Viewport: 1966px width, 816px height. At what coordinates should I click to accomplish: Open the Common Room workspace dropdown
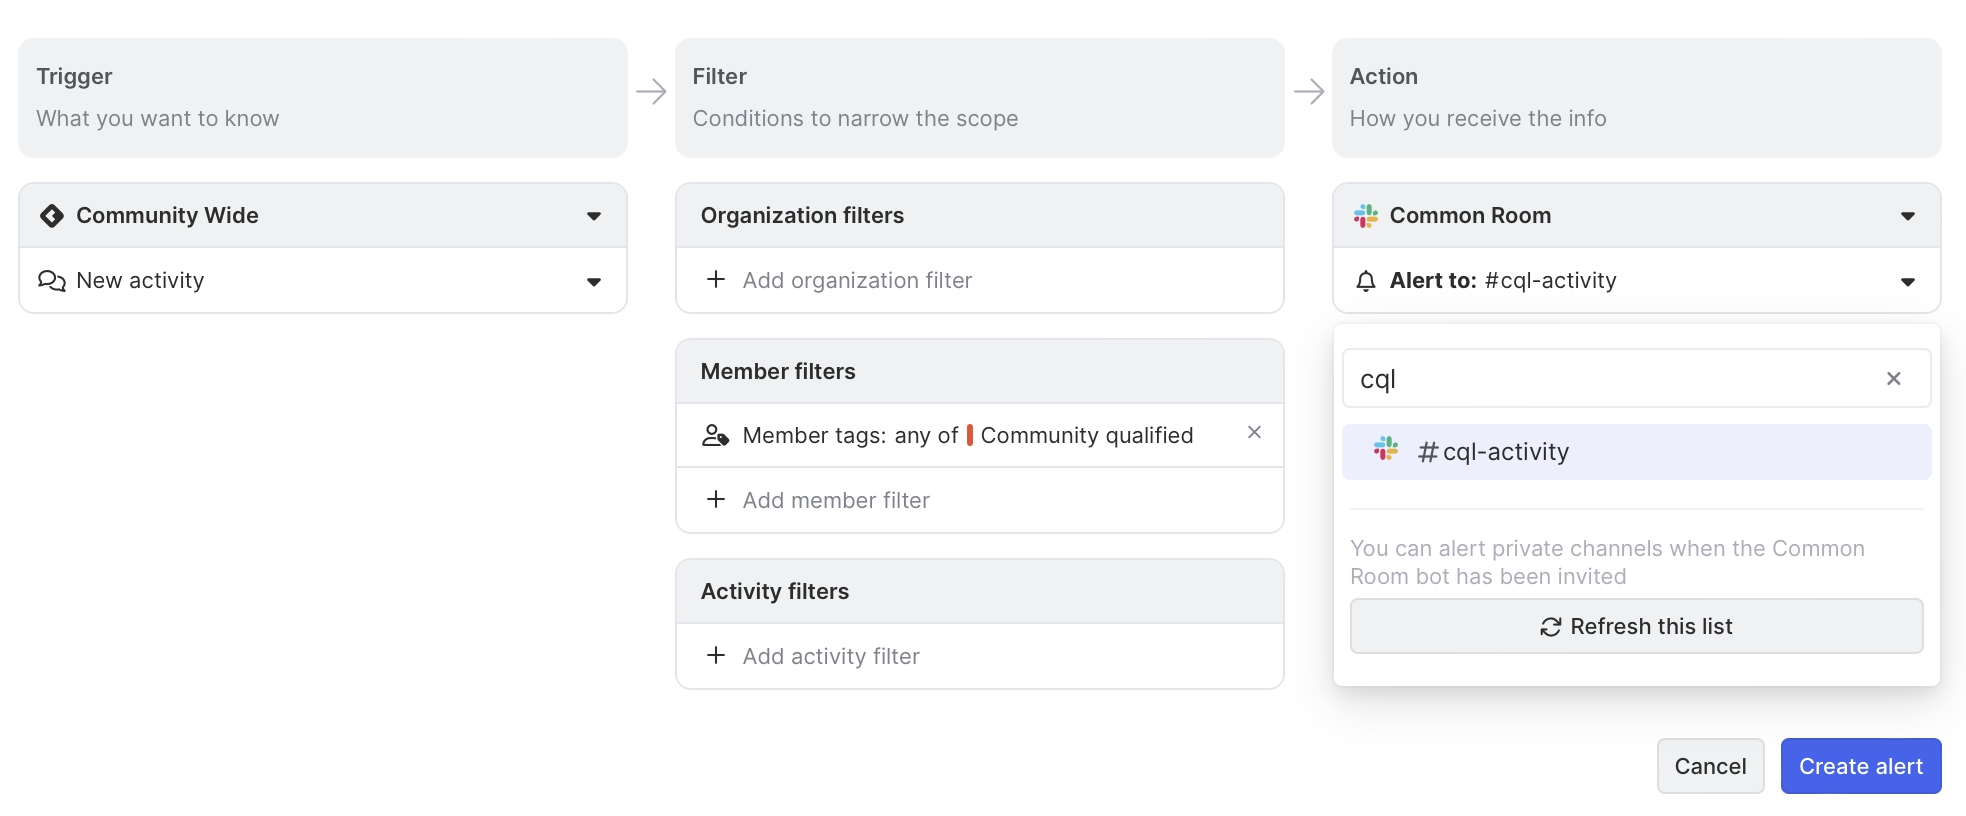[x=1907, y=216]
